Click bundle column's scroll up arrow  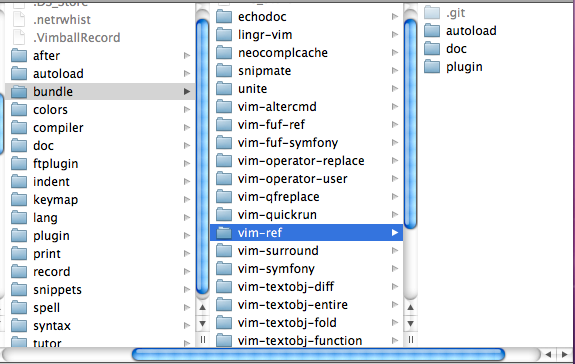click(x=410, y=307)
